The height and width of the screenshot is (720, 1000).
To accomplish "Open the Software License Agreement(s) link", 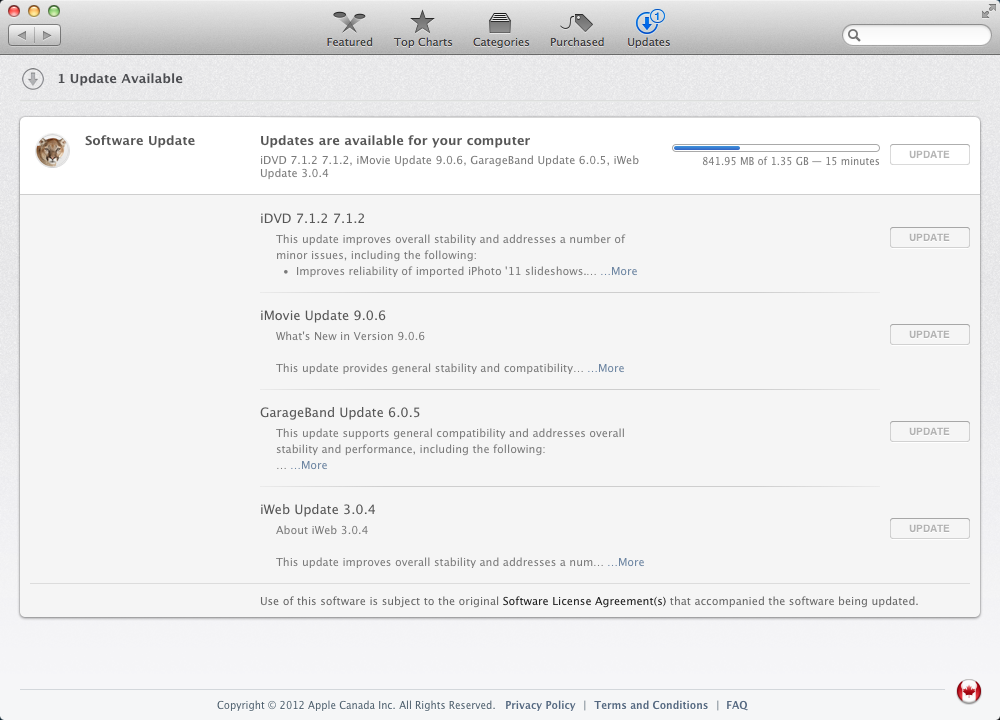I will tap(584, 601).
